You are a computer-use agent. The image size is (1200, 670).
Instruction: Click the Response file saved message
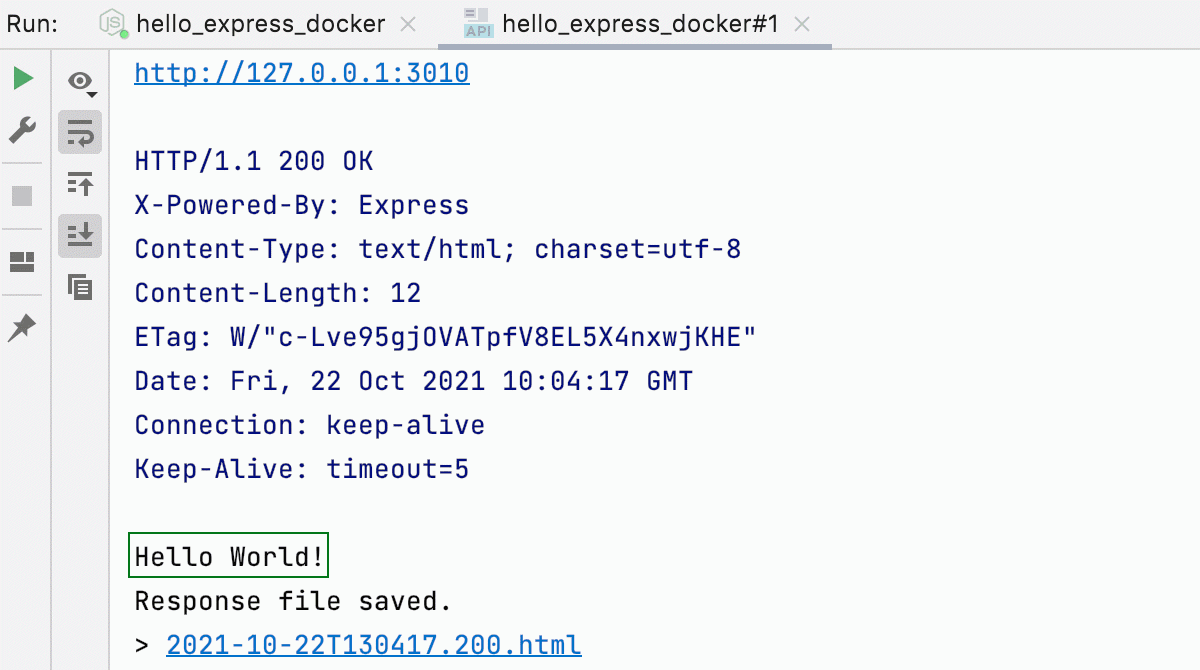293,600
